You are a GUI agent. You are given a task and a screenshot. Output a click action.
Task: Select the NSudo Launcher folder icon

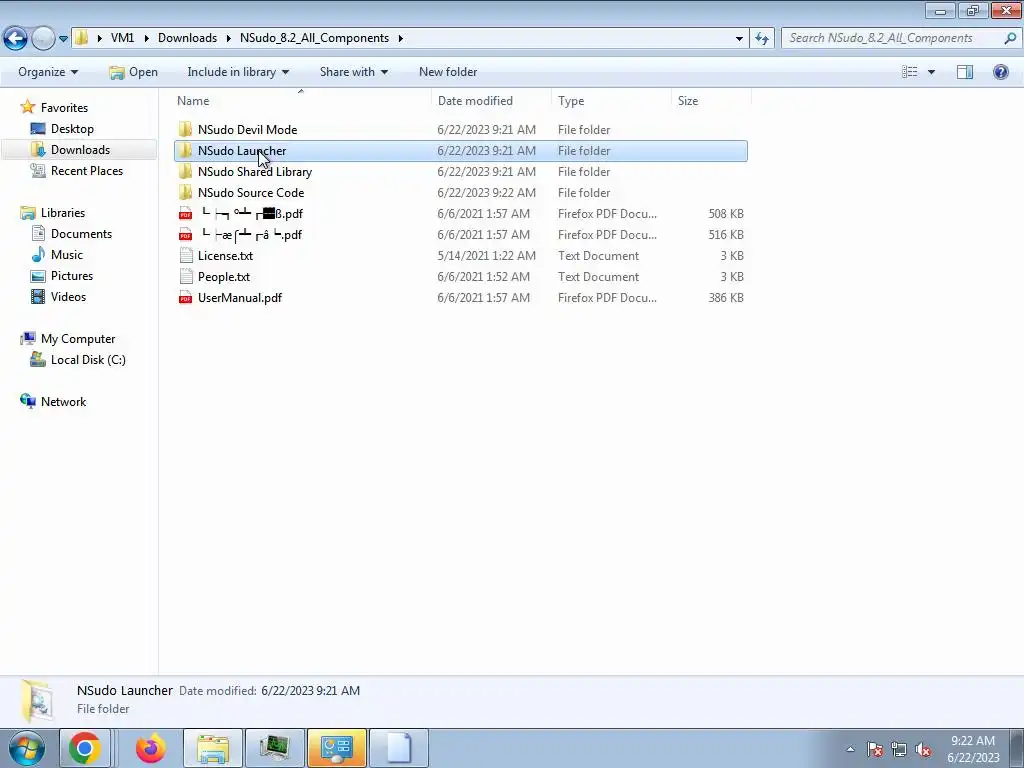(x=185, y=150)
